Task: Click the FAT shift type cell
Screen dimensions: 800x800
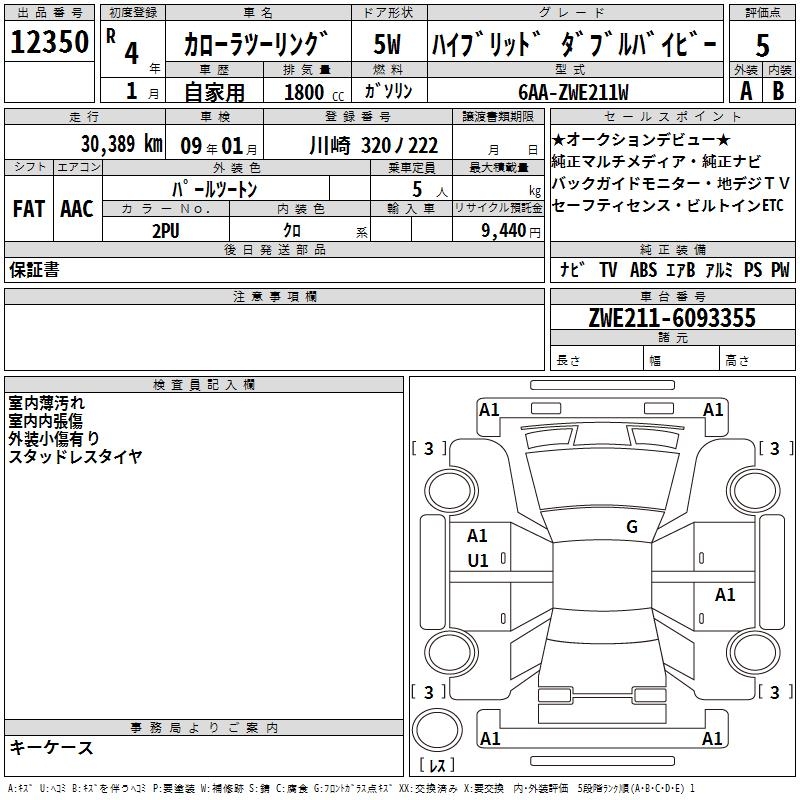Action: 29,208
